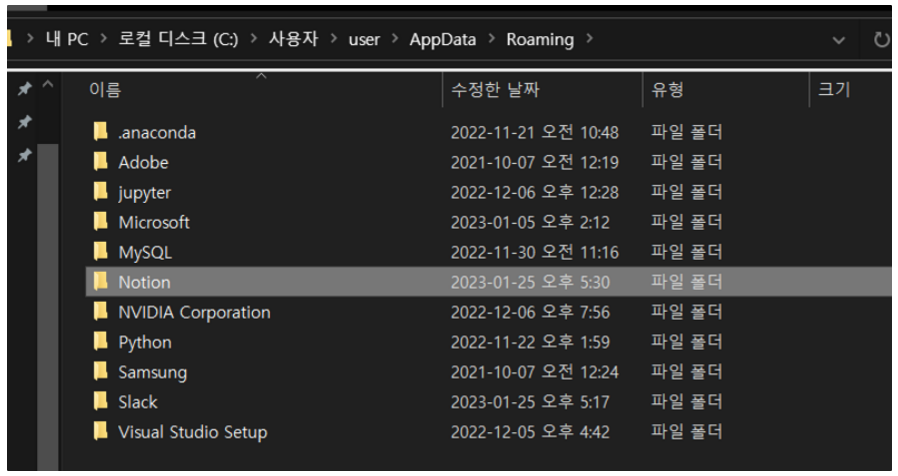
Task: Click date 2023-01-25 오후 5:17
Action: (x=530, y=402)
